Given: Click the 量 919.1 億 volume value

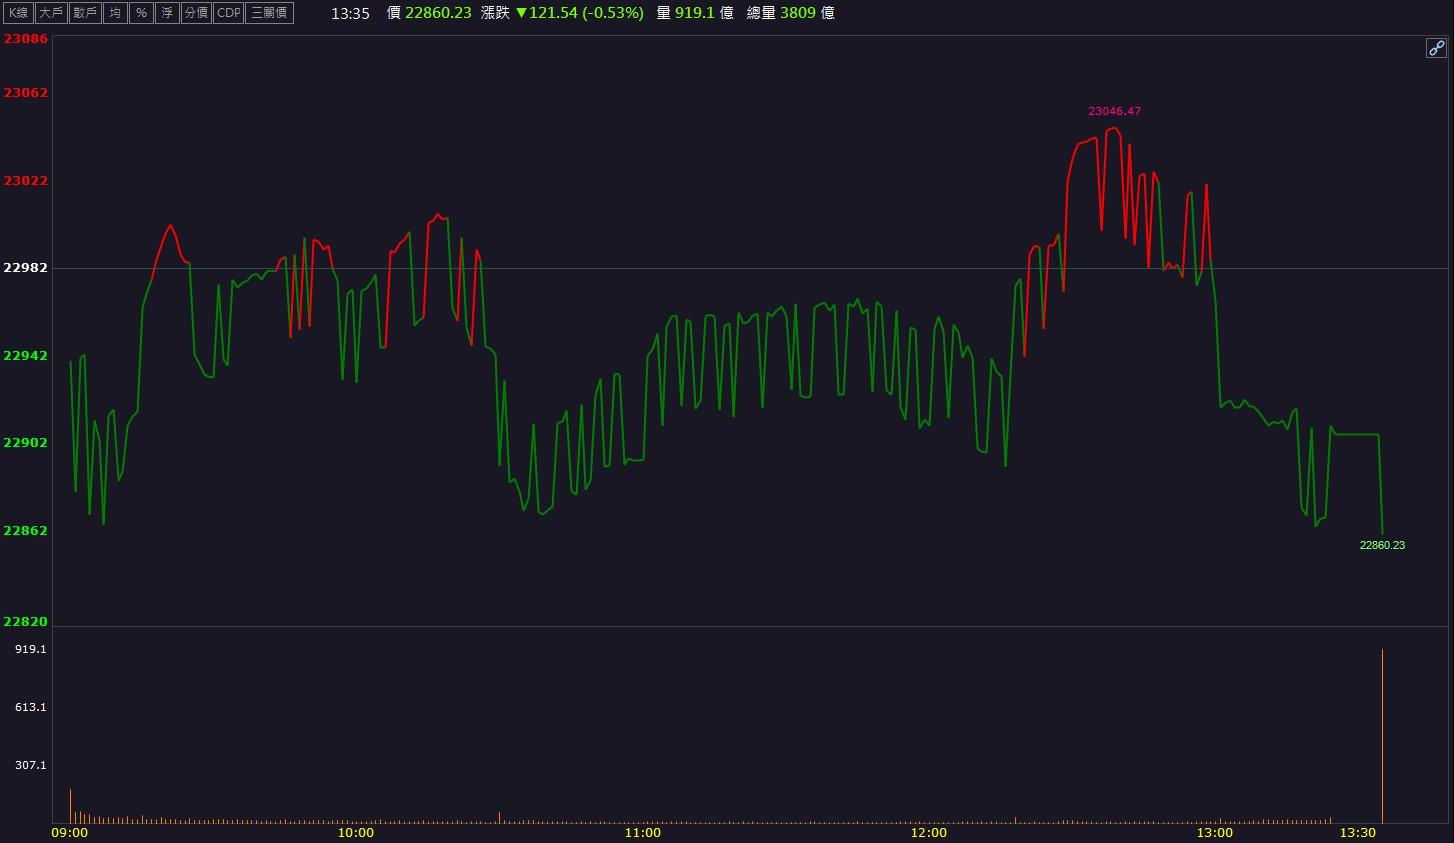Looking at the screenshot, I should [x=695, y=13].
